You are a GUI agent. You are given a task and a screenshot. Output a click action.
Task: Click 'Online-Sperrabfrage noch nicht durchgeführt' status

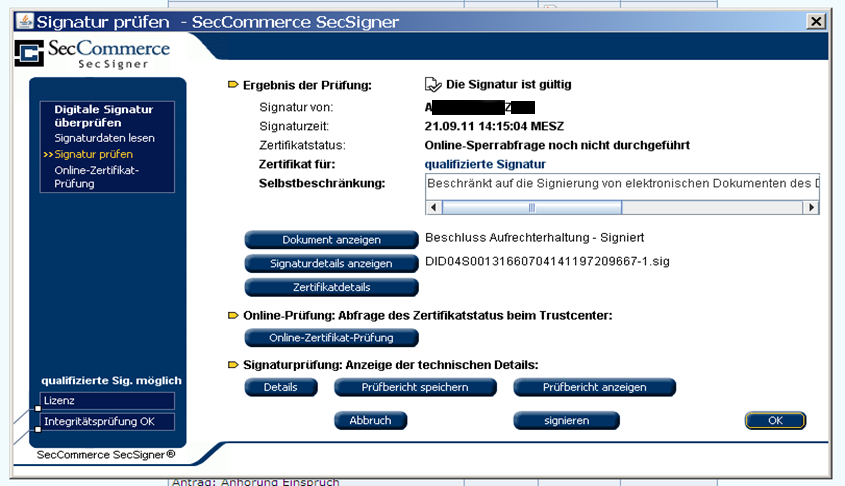click(x=557, y=145)
